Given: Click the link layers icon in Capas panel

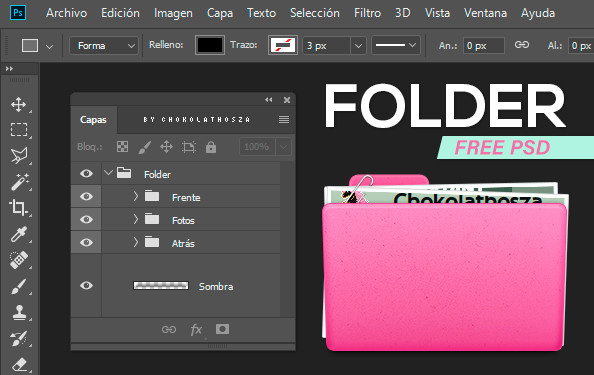Looking at the screenshot, I should [169, 330].
